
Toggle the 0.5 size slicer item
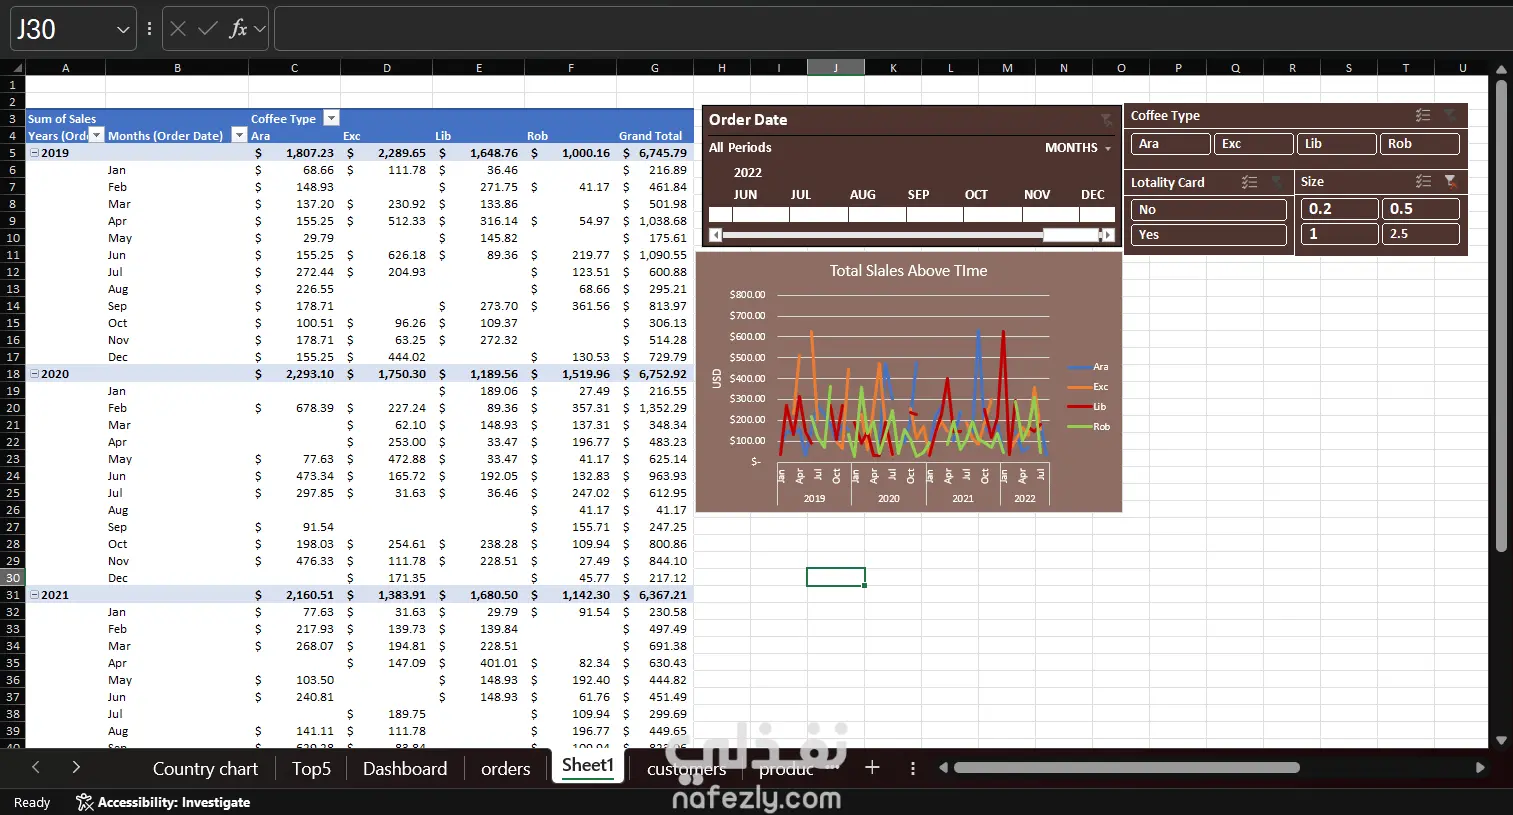1420,209
